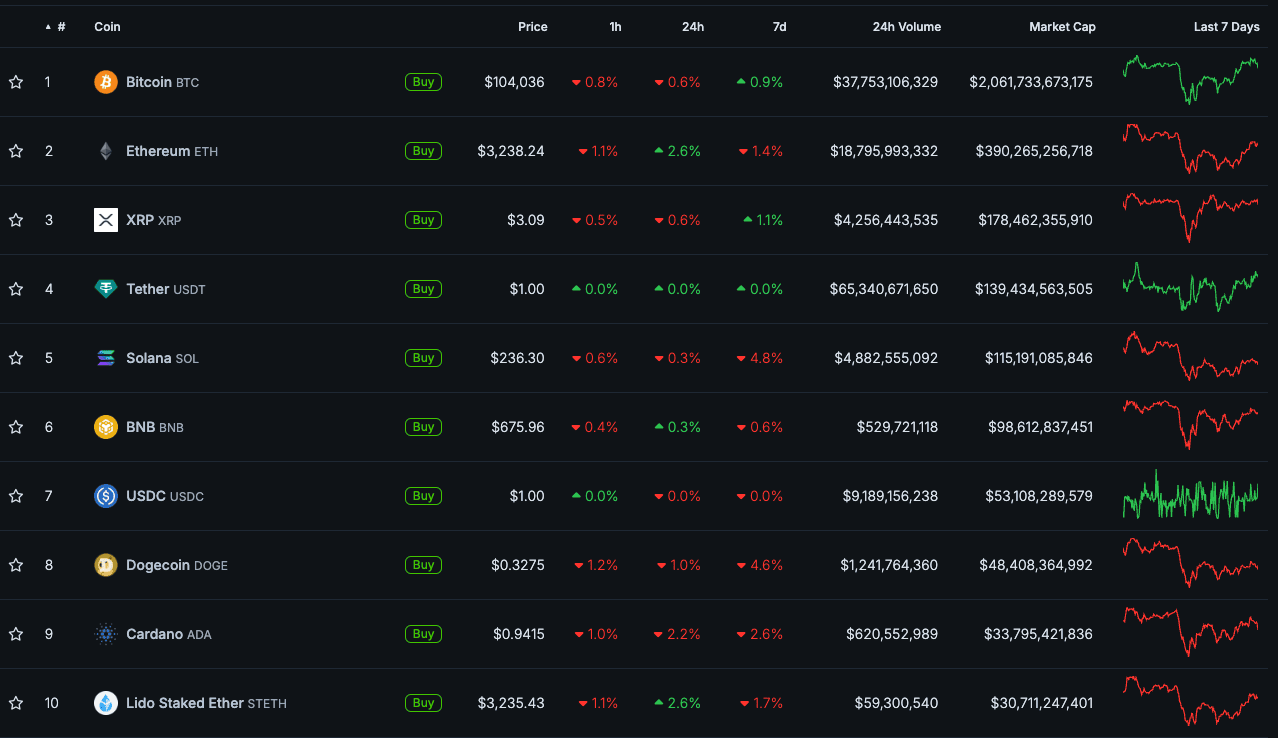Click Buy next to USDC
1278x738 pixels.
click(423, 496)
